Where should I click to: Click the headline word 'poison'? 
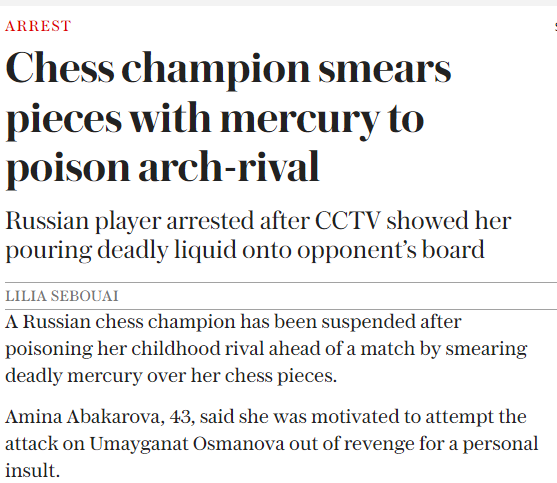[67, 170]
